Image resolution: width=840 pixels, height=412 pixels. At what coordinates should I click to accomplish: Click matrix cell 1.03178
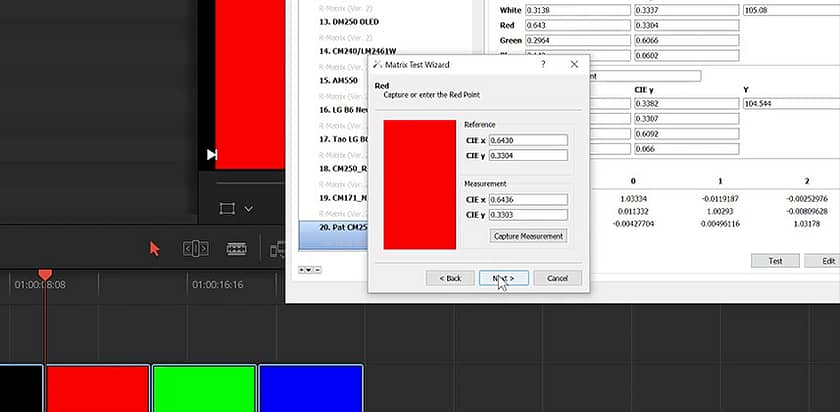click(x=807, y=223)
